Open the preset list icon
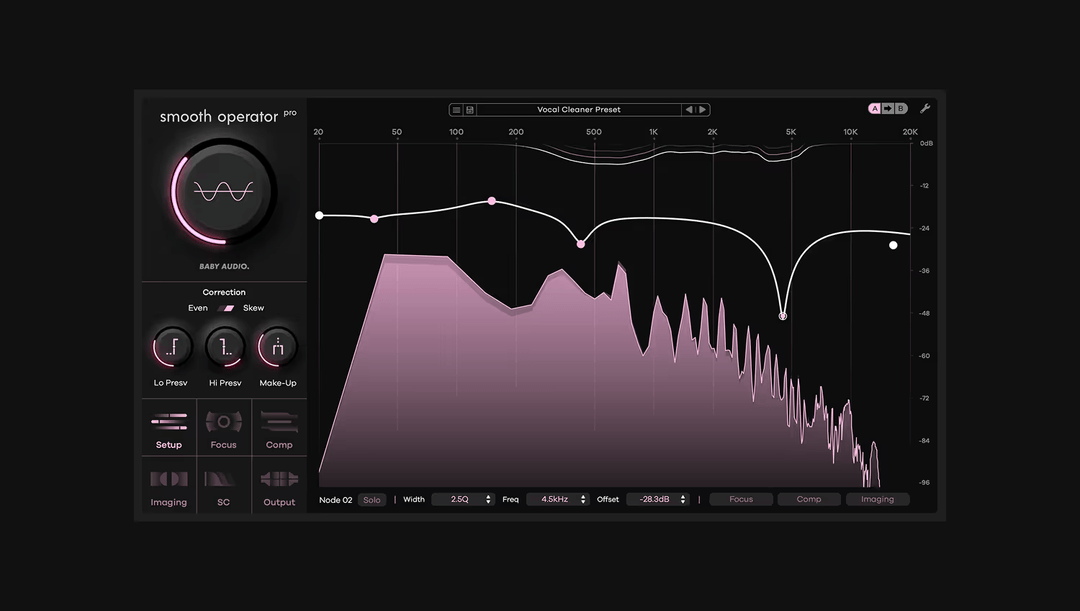 (x=456, y=109)
